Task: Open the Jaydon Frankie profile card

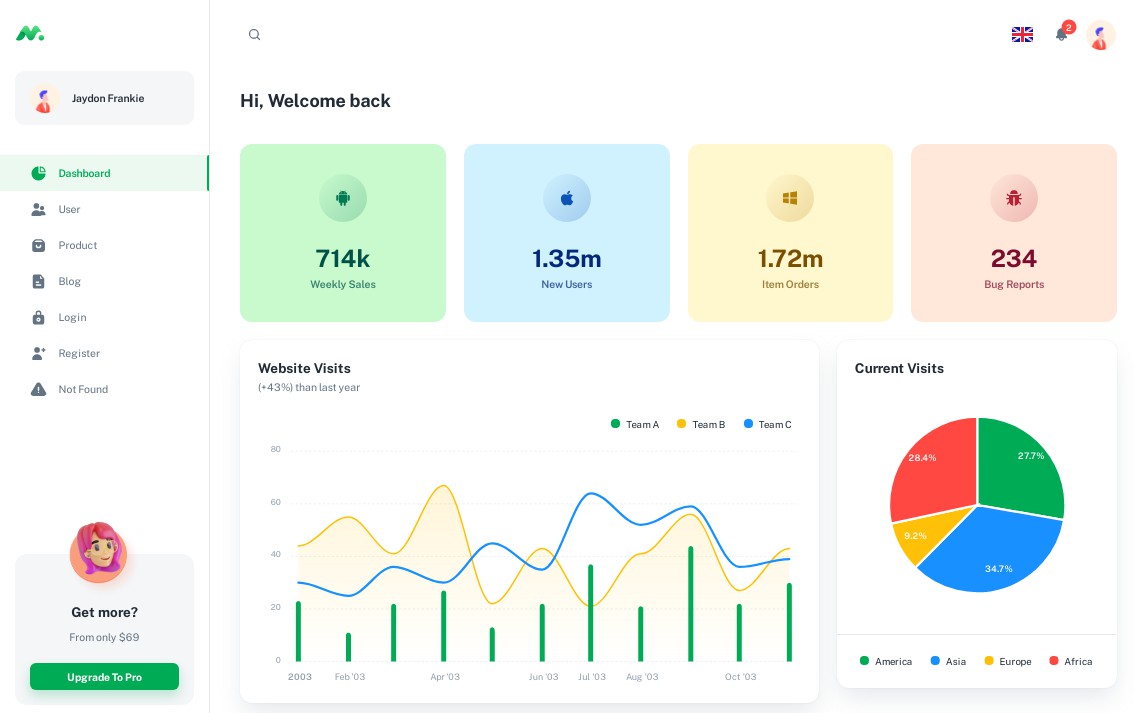Action: (104, 98)
